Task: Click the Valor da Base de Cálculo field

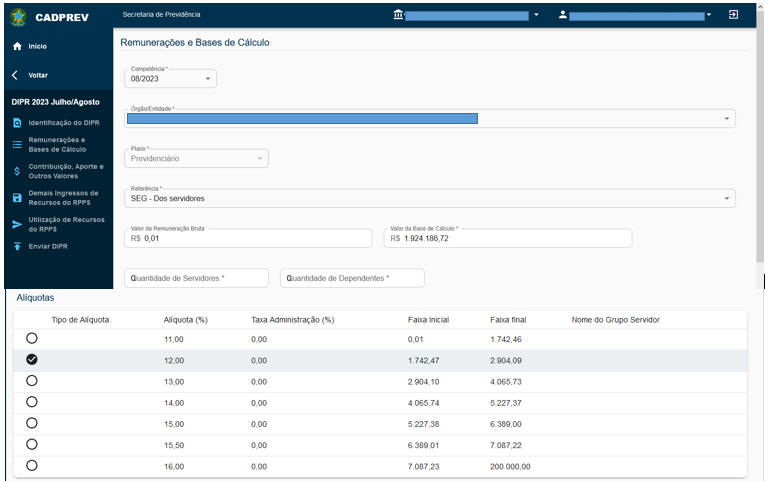Action: point(507,238)
